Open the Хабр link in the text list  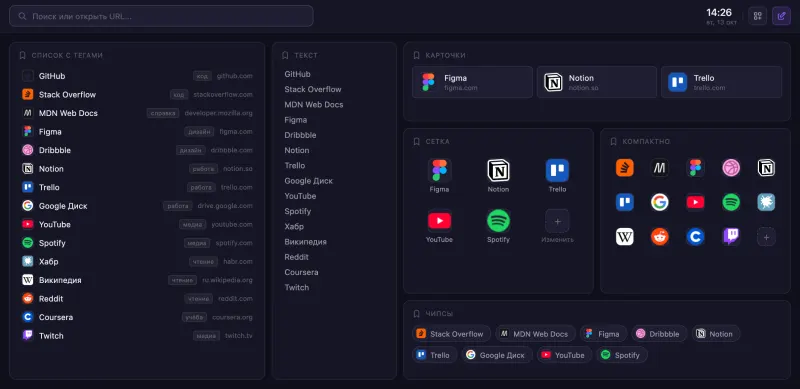[294, 226]
